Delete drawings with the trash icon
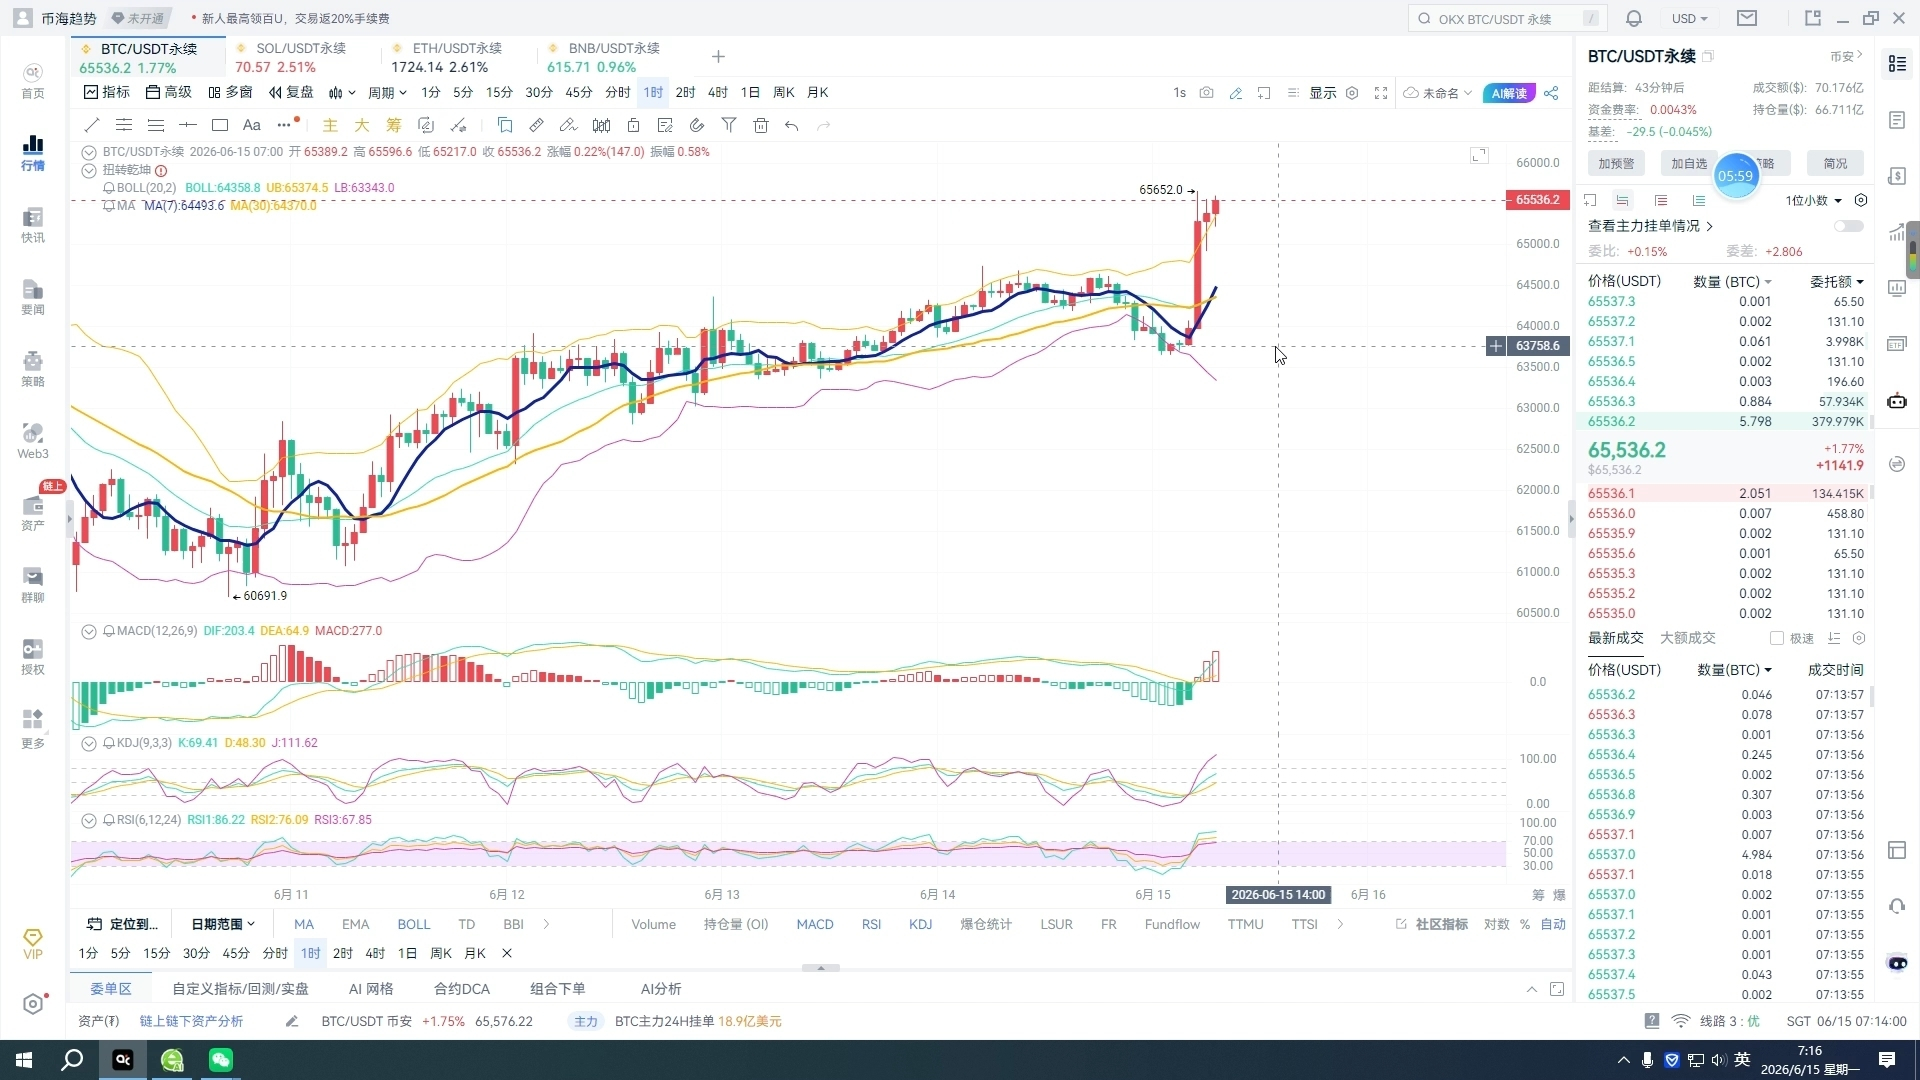This screenshot has height=1080, width=1920. click(761, 125)
